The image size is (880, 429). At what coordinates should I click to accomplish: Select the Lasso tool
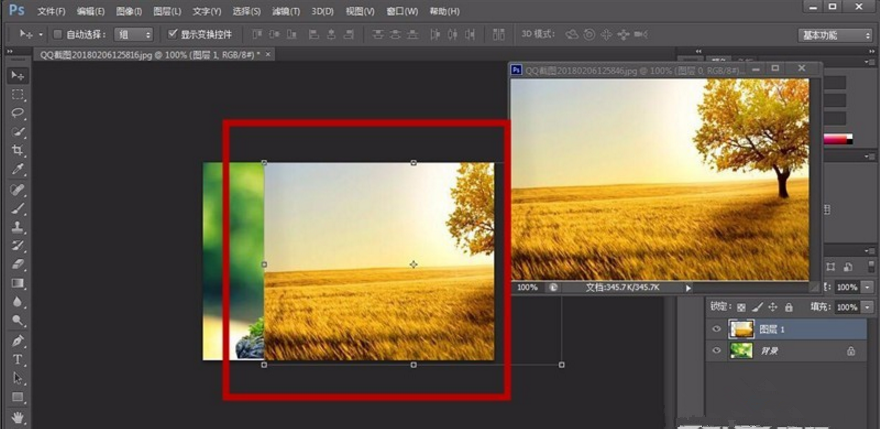click(18, 114)
